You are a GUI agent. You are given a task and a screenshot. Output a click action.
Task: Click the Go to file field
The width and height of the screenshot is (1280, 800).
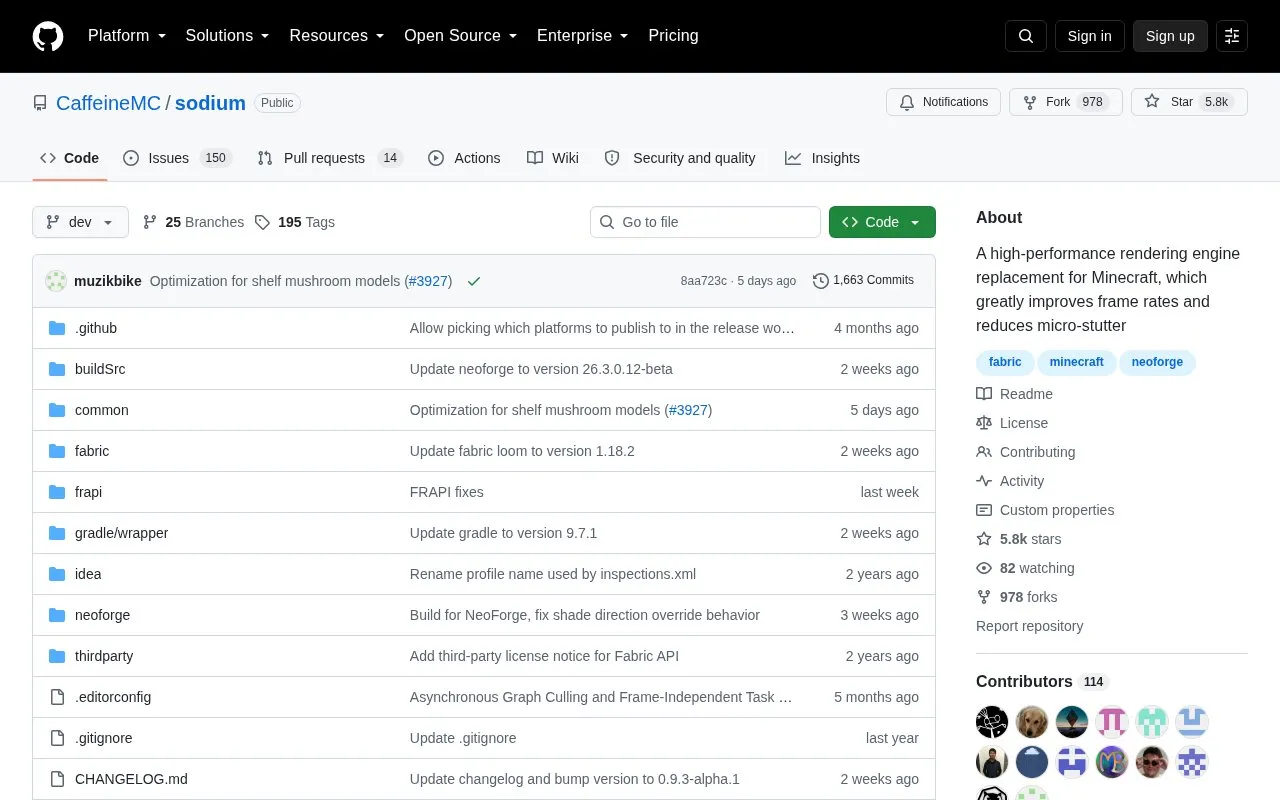click(705, 222)
